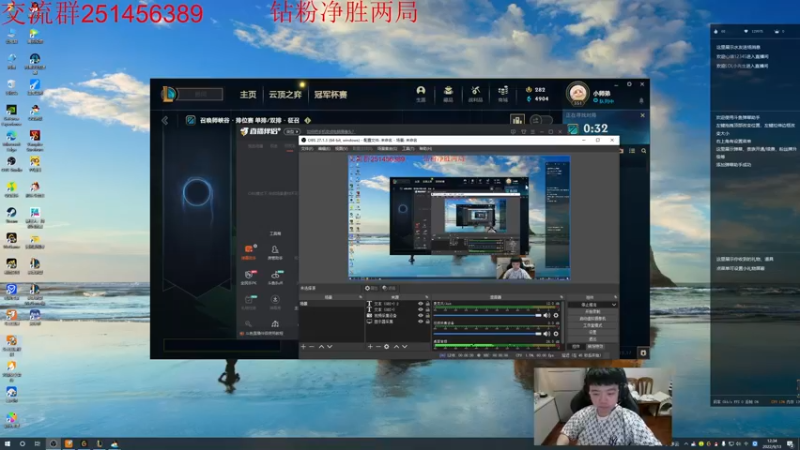Remove the selected source with minus button
This screenshot has width=800, height=450.
[378, 346]
